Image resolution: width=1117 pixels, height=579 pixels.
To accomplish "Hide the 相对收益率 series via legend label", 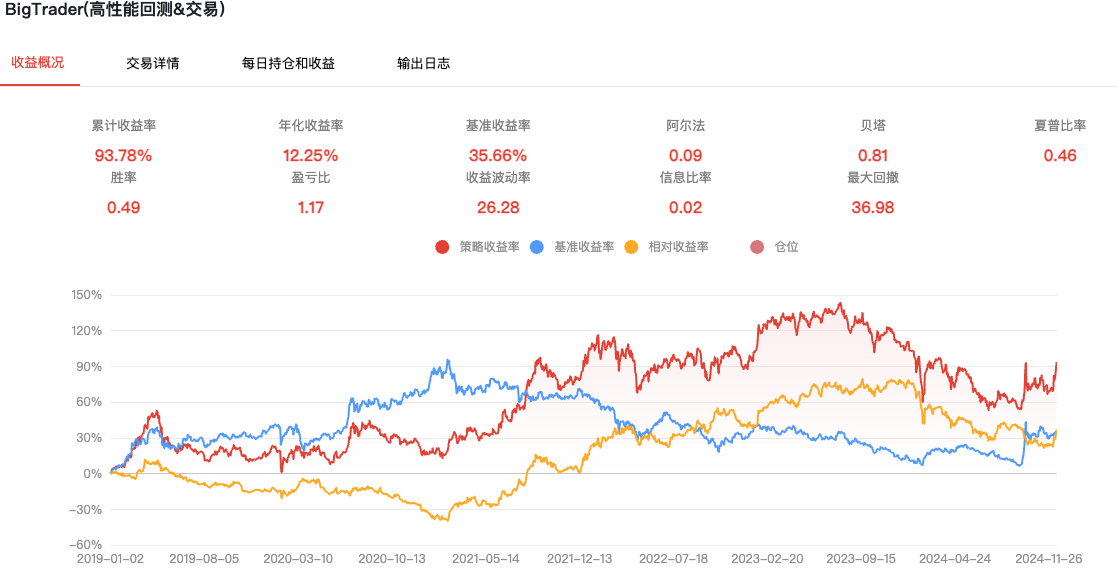I will click(678, 247).
